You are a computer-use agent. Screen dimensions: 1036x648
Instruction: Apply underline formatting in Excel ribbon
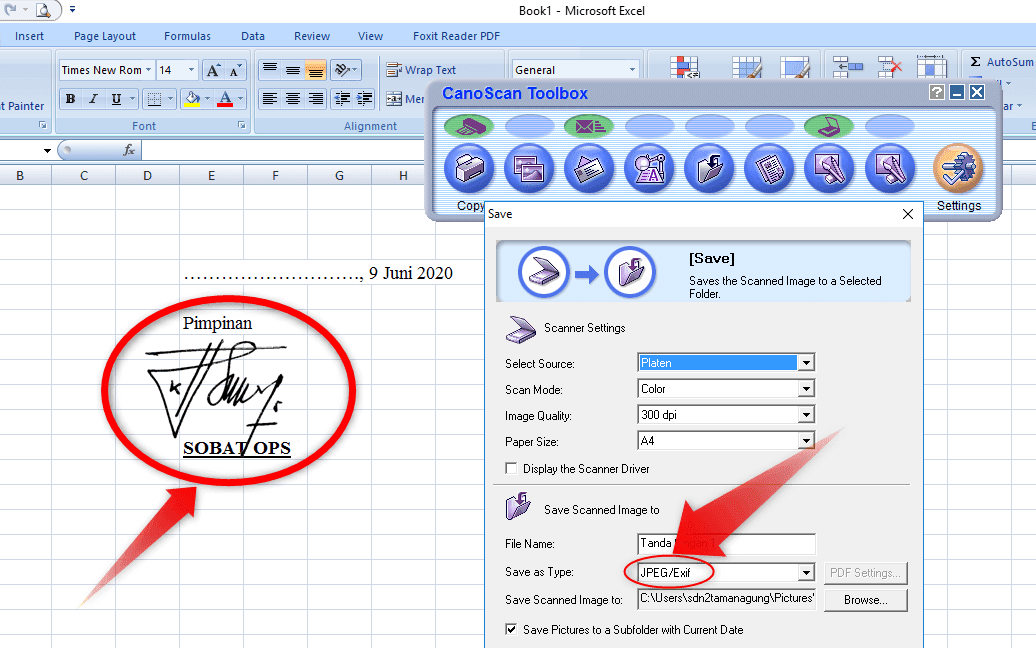tap(116, 99)
